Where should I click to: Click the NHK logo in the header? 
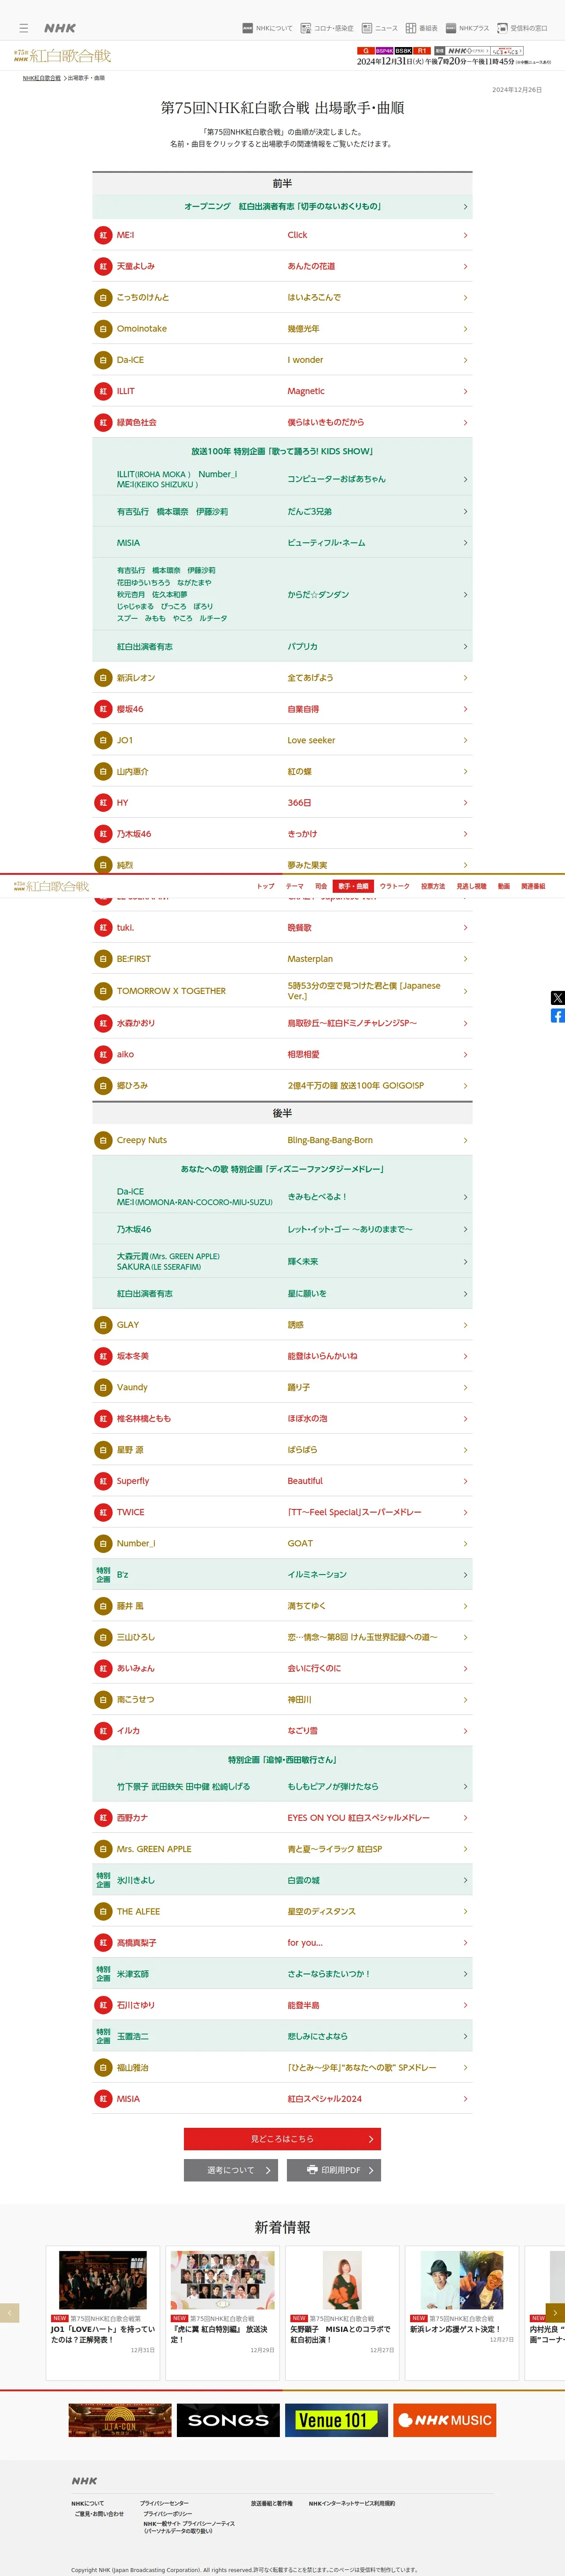(x=60, y=28)
